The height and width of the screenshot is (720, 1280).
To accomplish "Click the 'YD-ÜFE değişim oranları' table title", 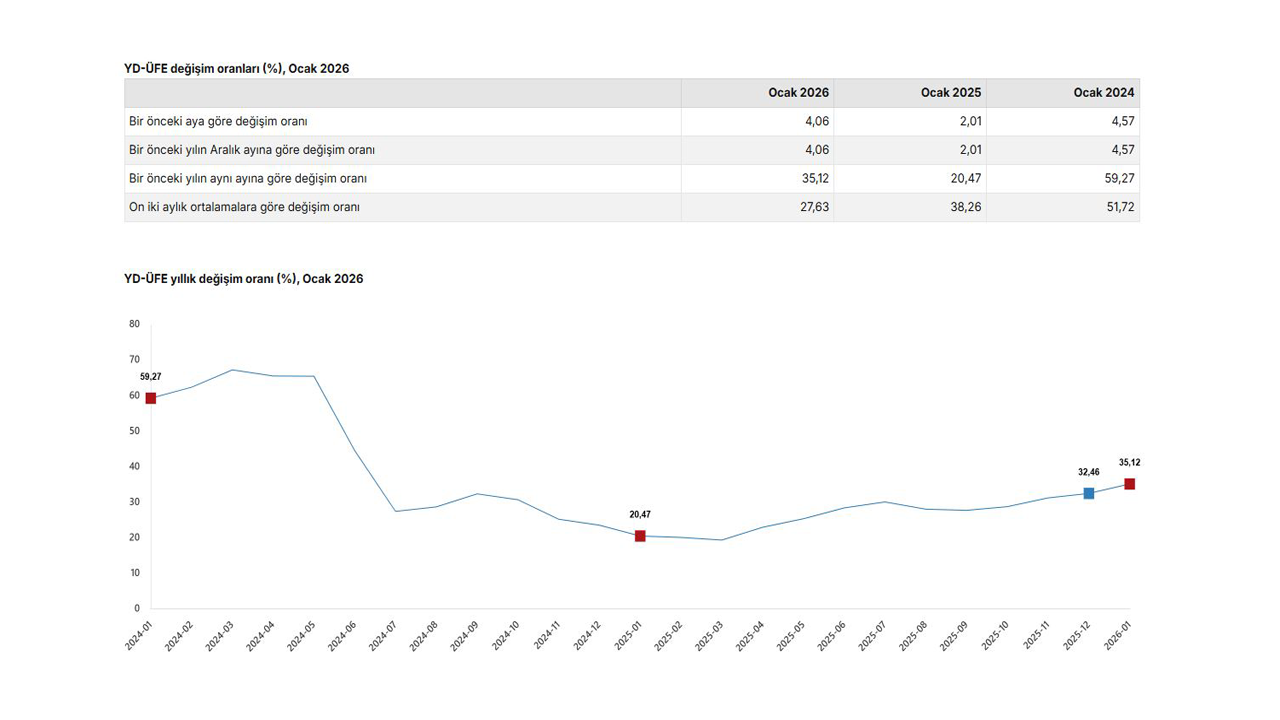I will [x=236, y=68].
